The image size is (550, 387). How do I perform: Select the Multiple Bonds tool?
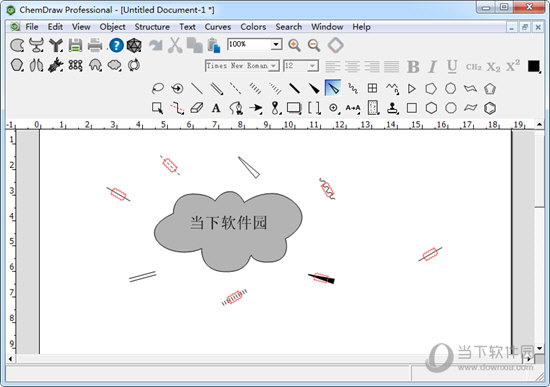[x=217, y=88]
